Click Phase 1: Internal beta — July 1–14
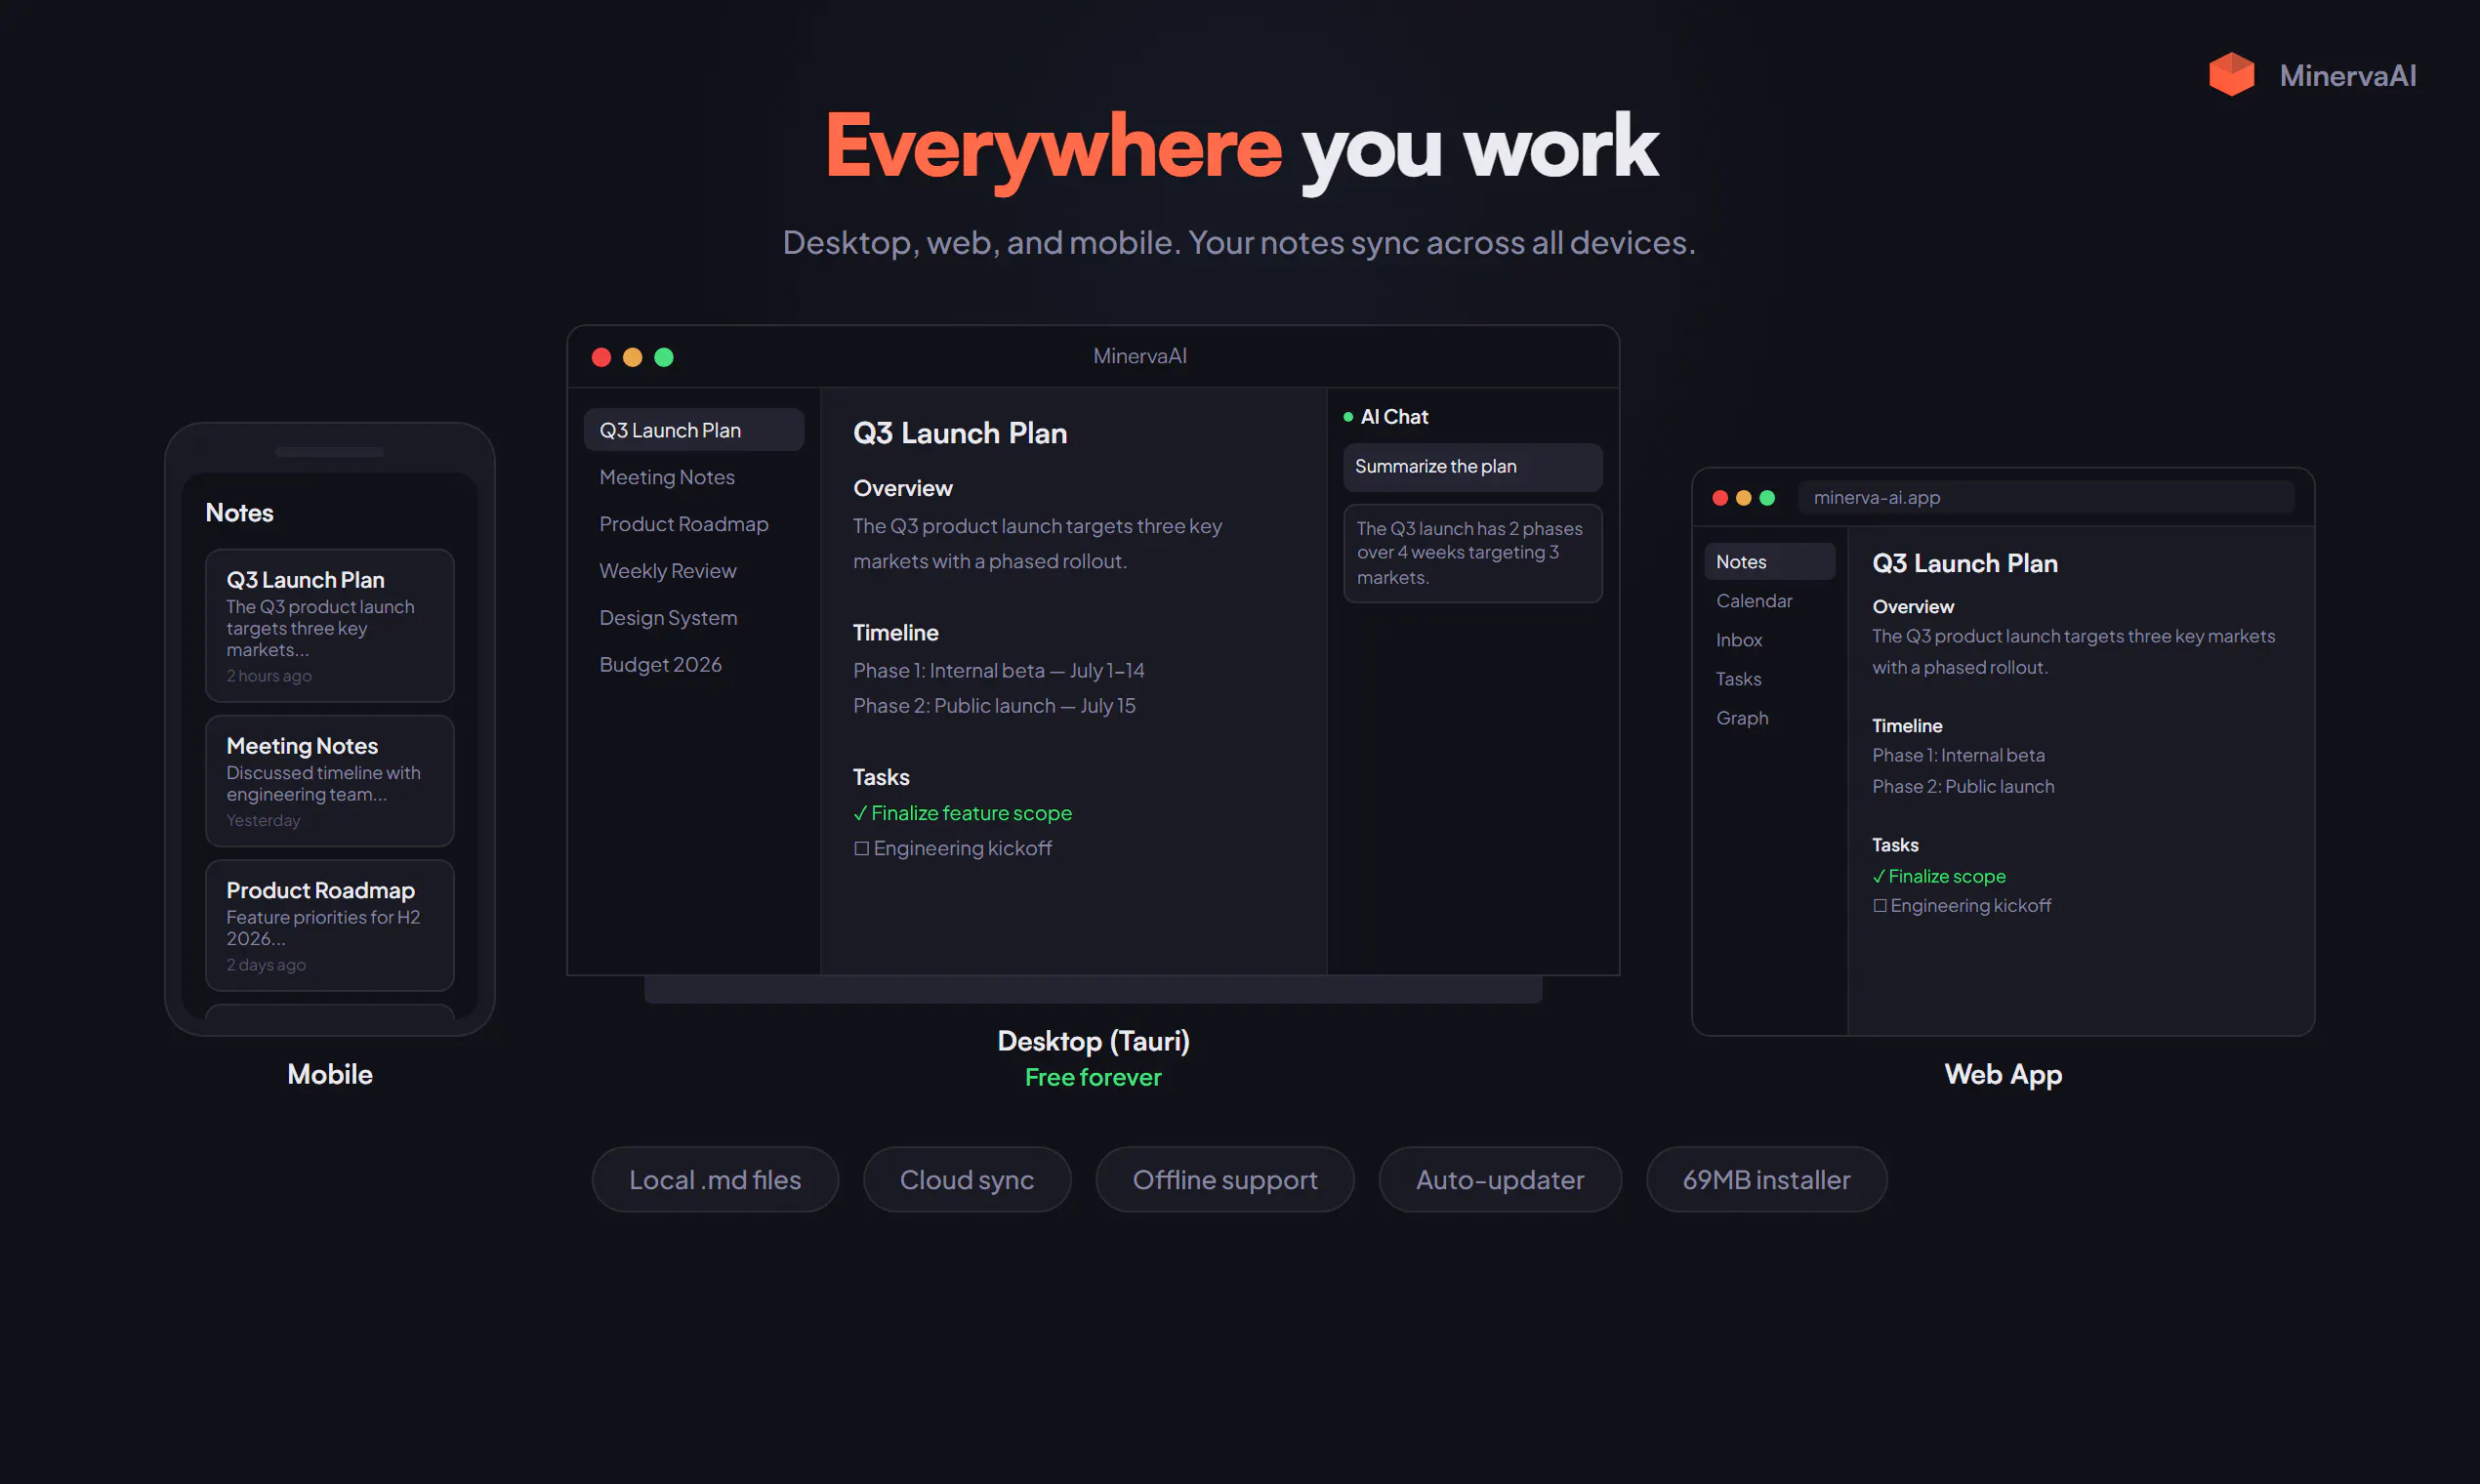 click(x=999, y=671)
